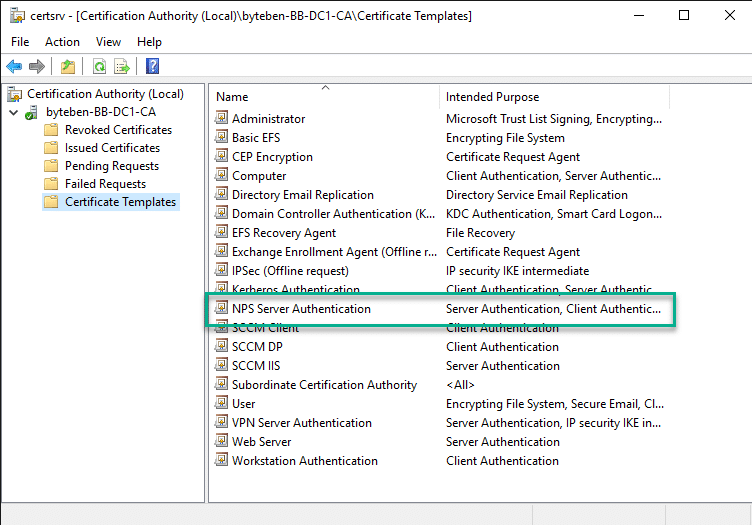
Task: Open the View menu
Action: pyautogui.click(x=108, y=42)
